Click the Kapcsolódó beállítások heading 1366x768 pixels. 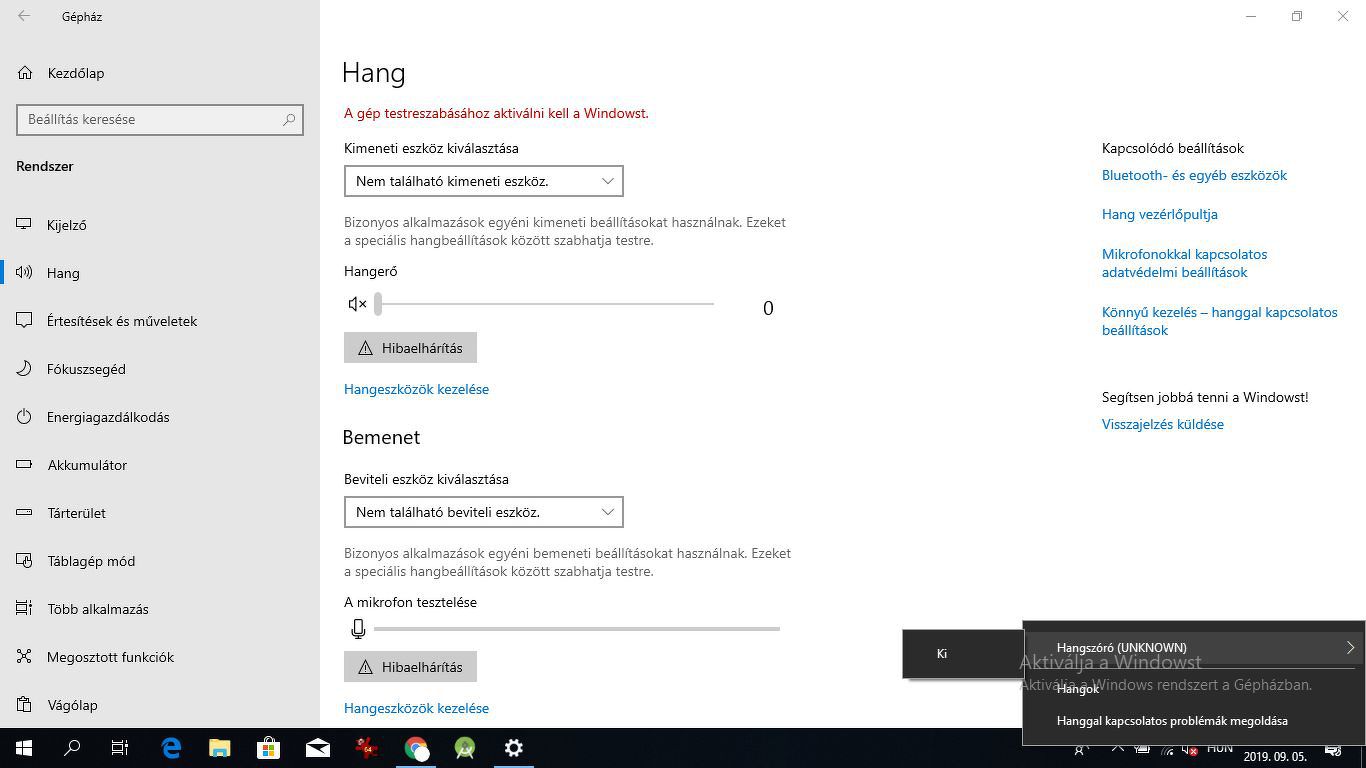[x=1173, y=148]
